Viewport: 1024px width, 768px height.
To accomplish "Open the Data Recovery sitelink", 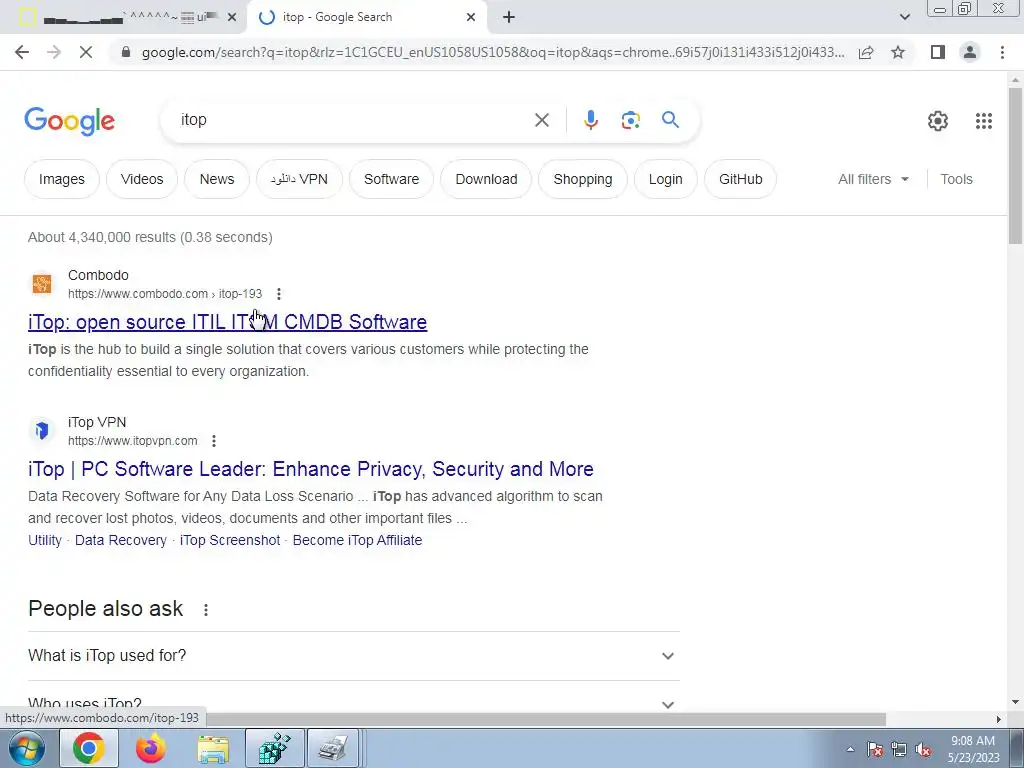I will point(121,540).
